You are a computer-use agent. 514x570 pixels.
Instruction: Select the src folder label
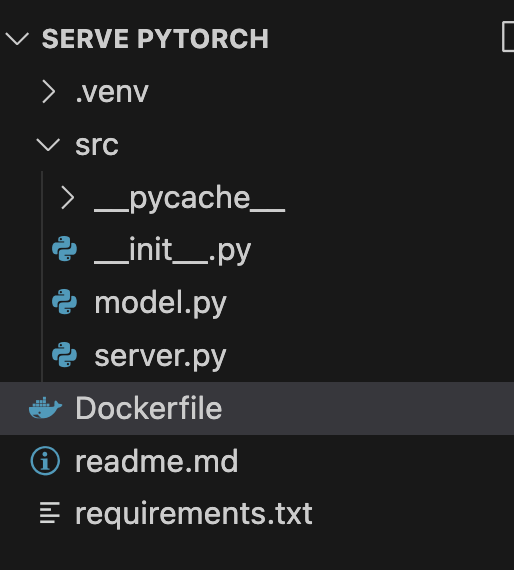[97, 145]
